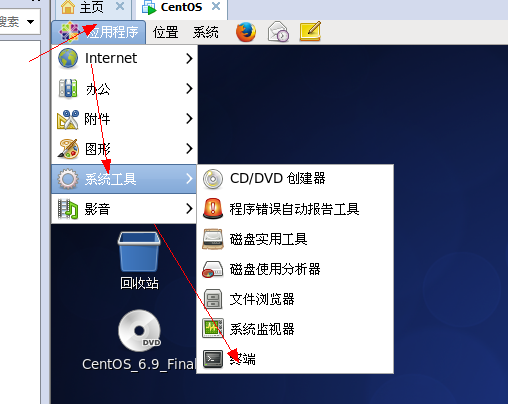
Task: Click the home icon on 主页 tab
Action: coord(68,7)
